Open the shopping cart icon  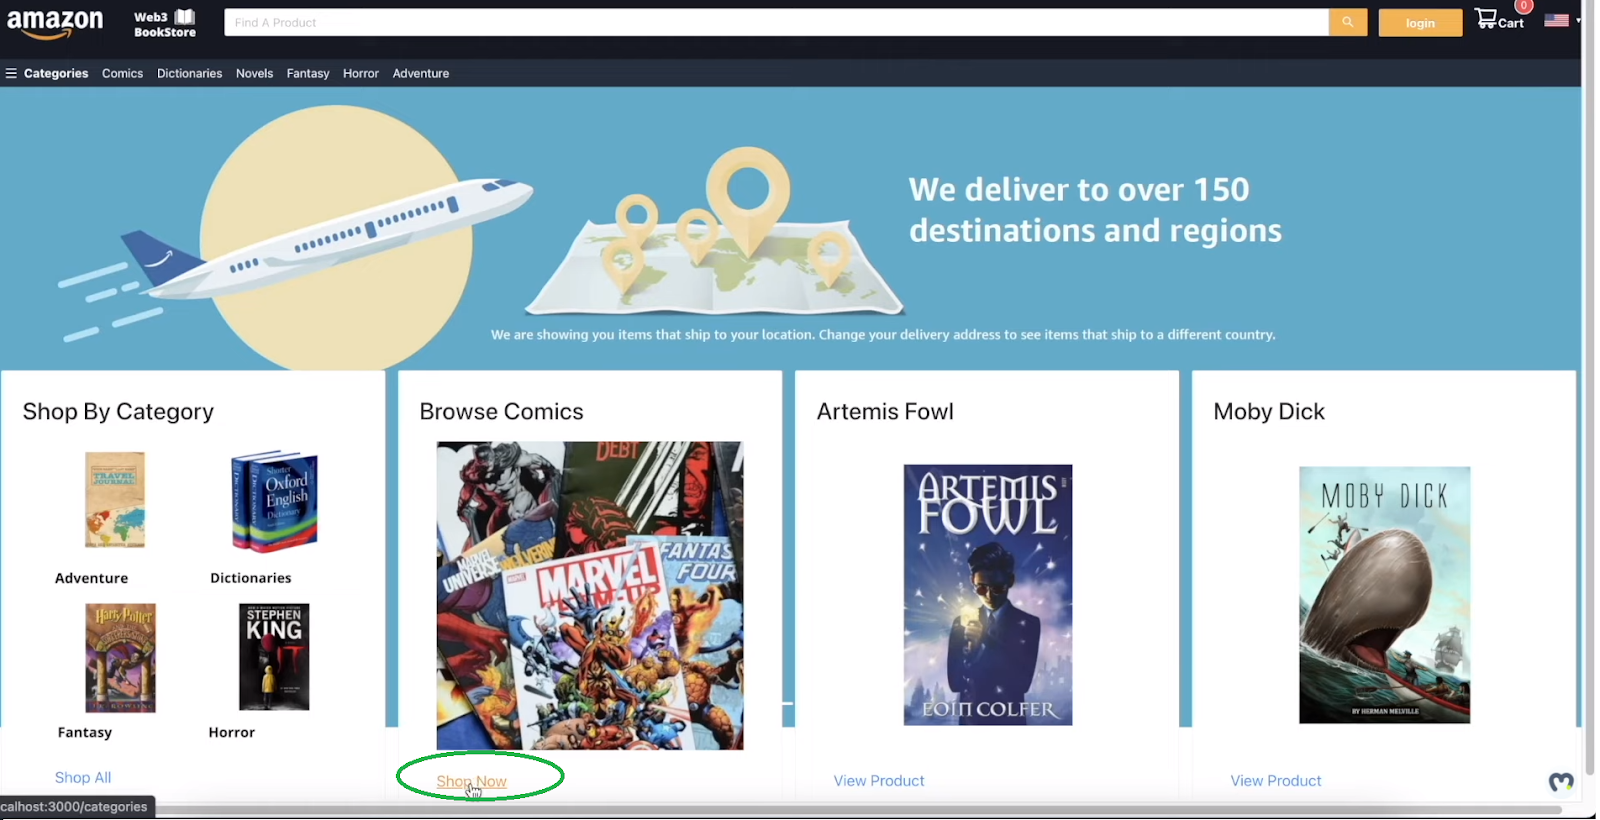[1486, 19]
